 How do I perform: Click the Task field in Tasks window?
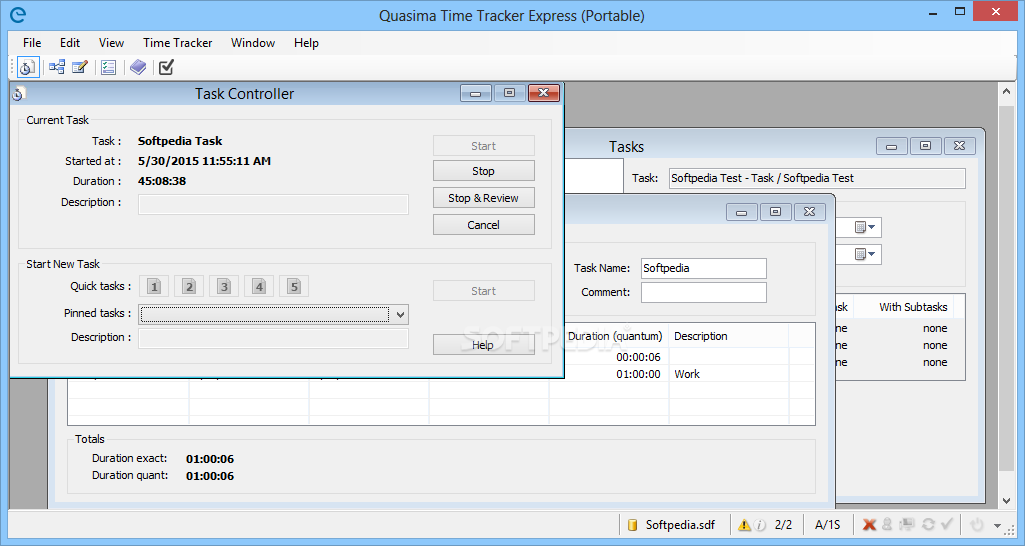[817, 179]
